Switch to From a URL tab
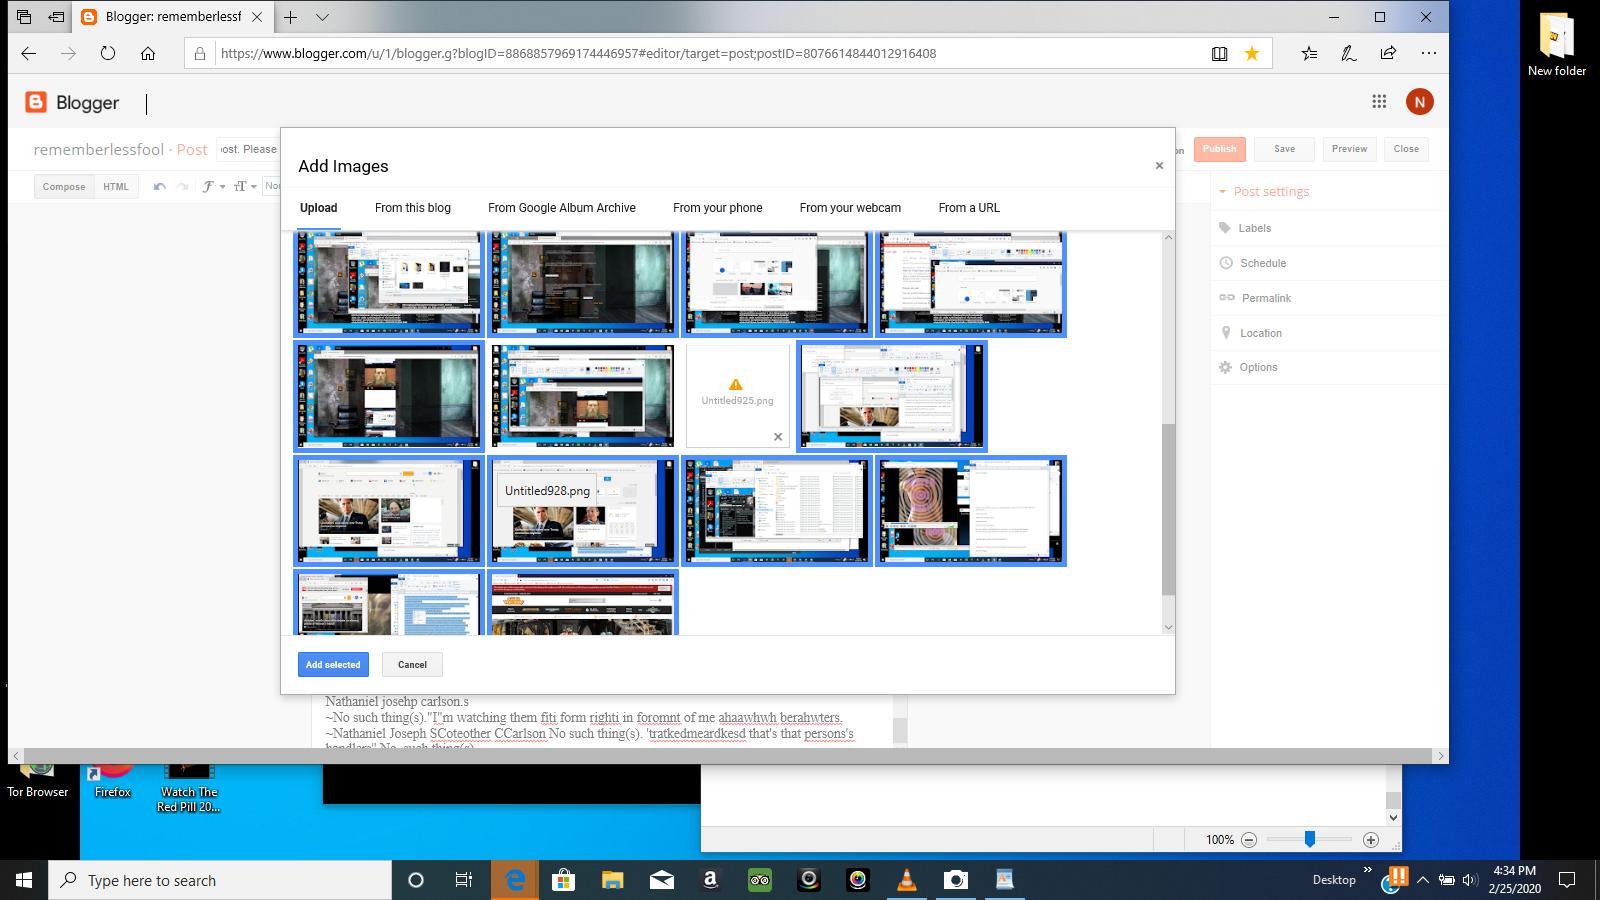The image size is (1600, 900). [969, 208]
